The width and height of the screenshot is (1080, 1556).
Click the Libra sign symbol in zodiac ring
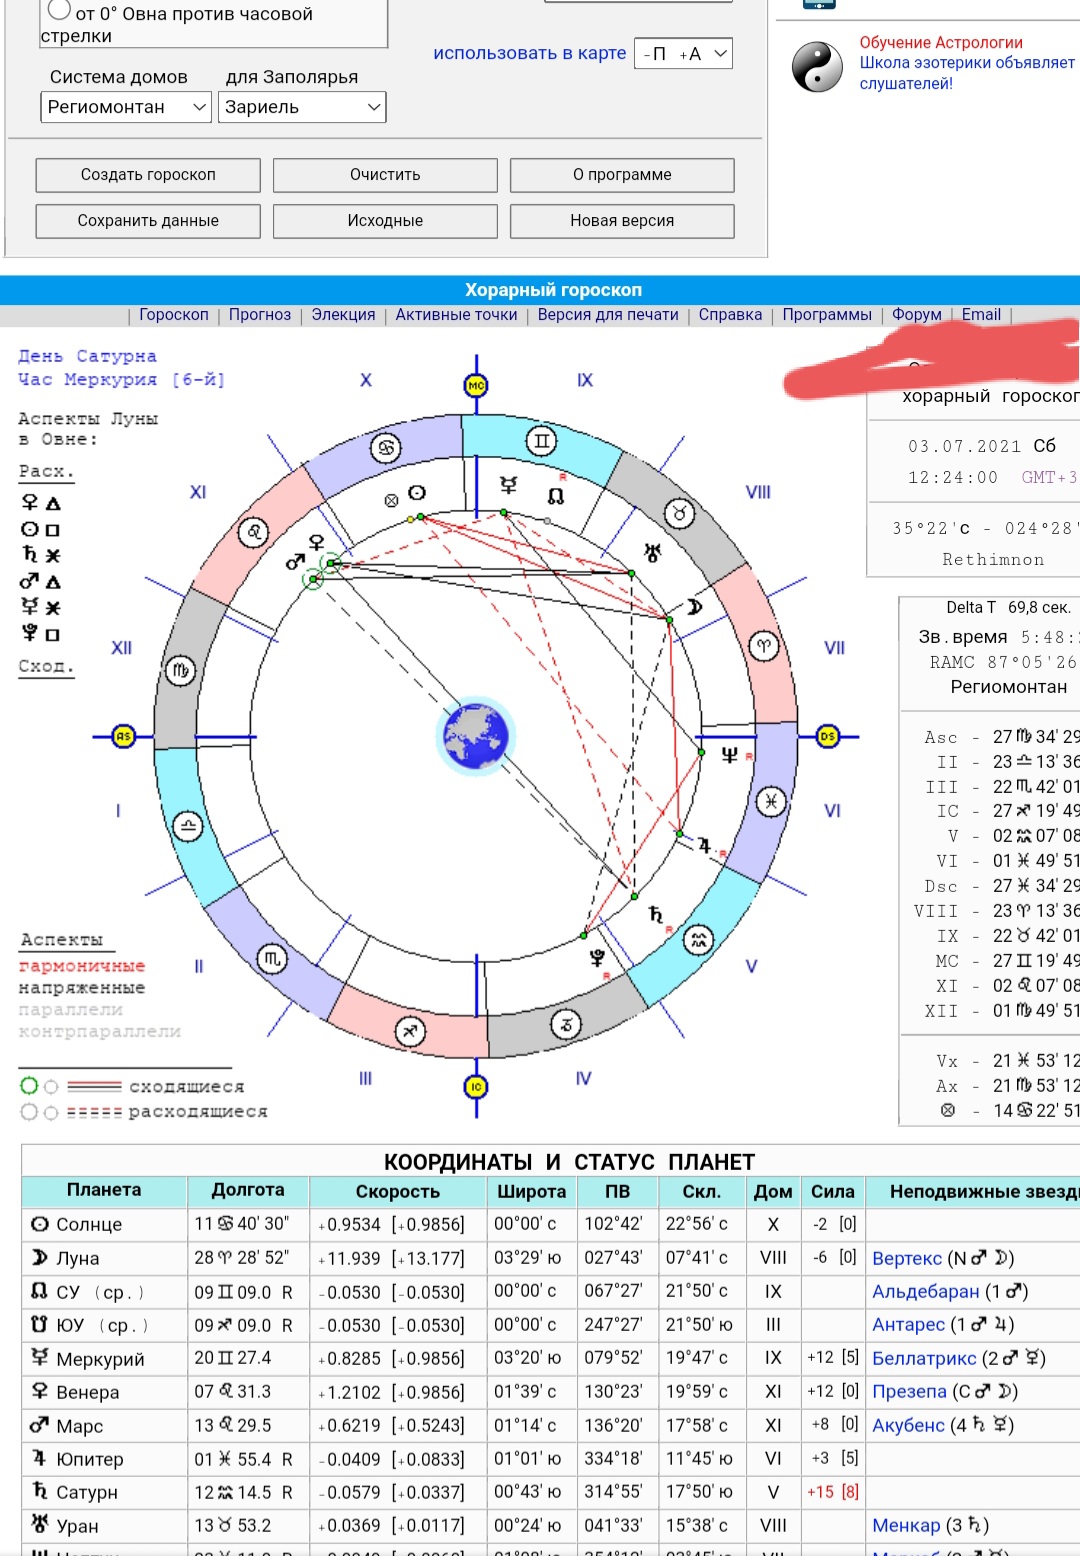coord(188,826)
